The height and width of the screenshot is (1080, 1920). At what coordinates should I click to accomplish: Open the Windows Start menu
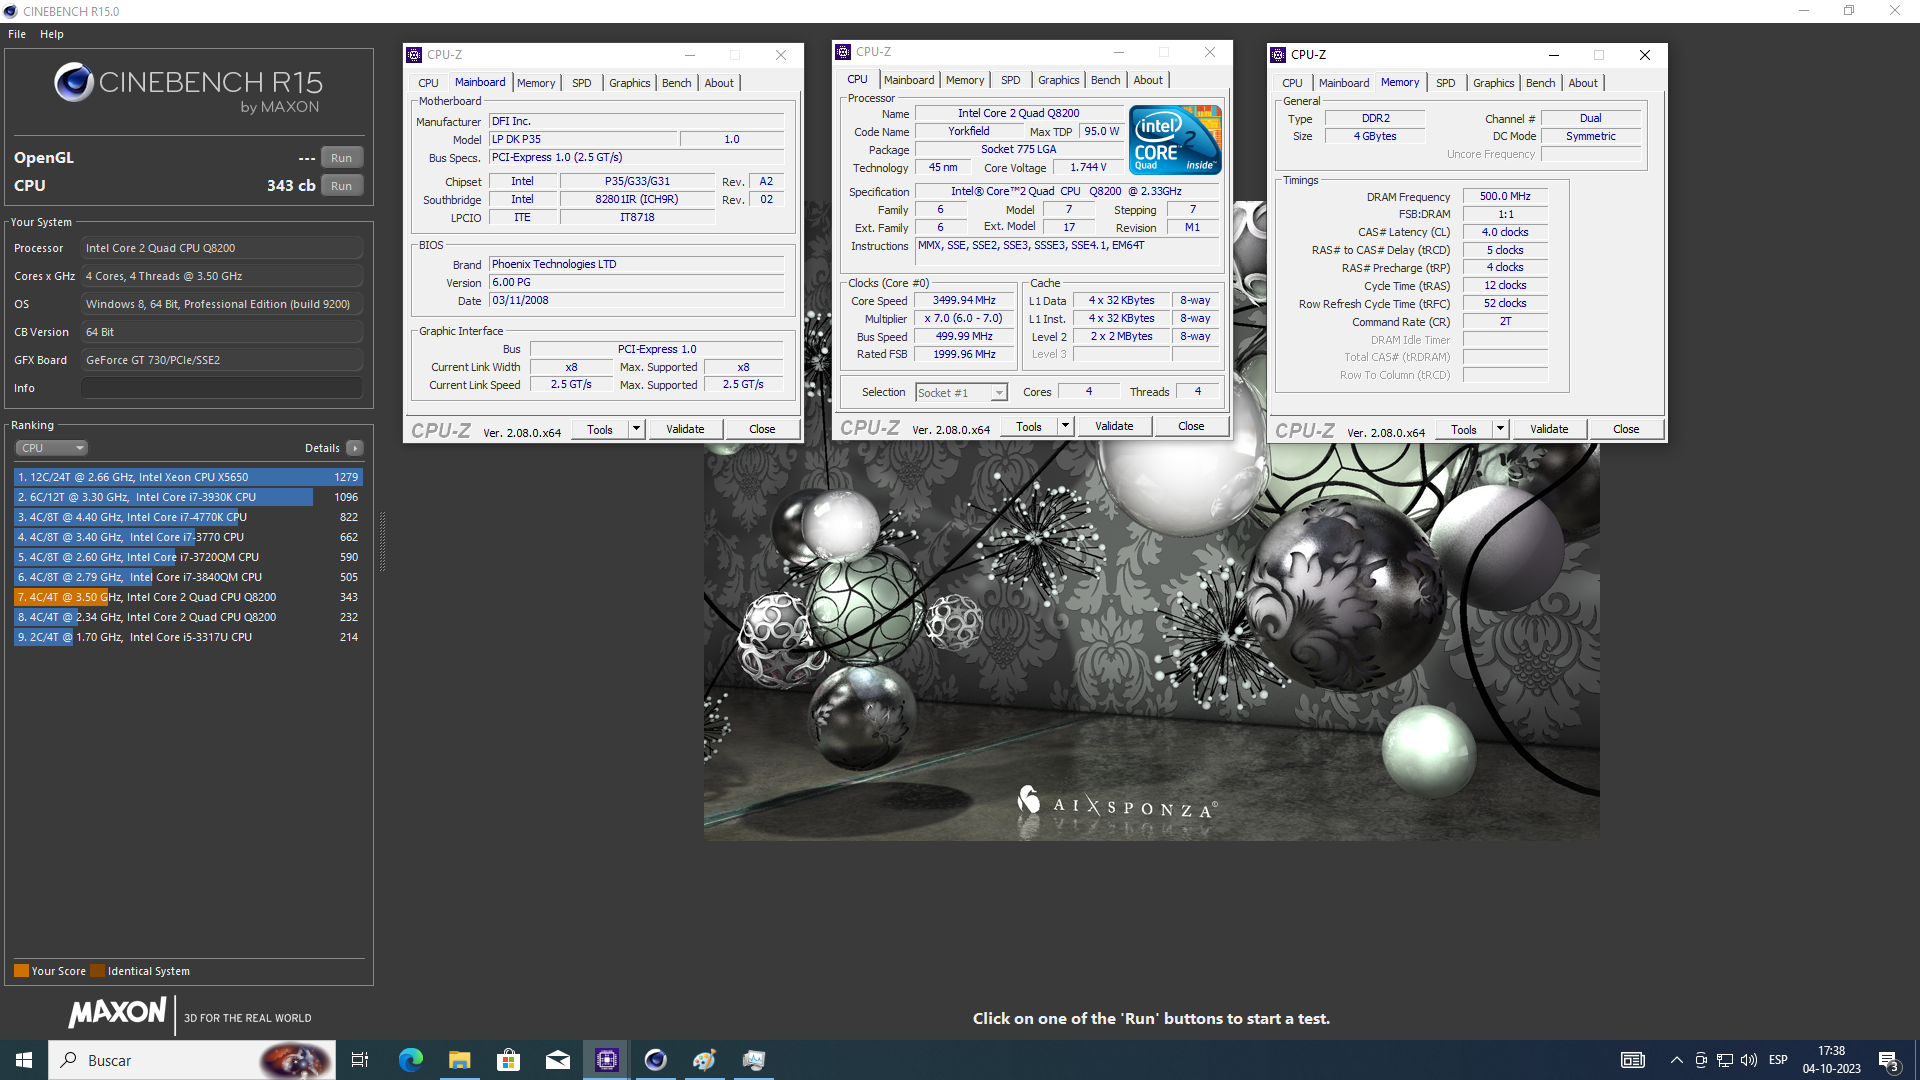click(x=24, y=1060)
